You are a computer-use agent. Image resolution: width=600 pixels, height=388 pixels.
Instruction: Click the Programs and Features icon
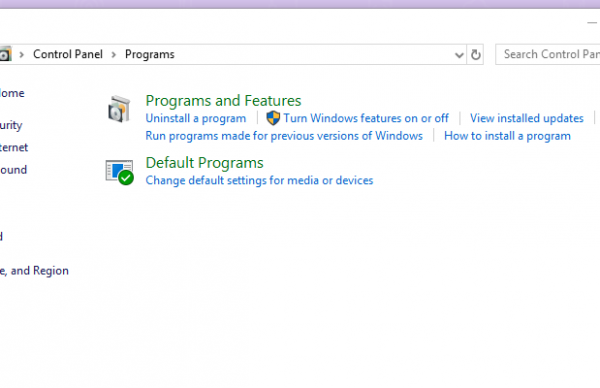(119, 109)
